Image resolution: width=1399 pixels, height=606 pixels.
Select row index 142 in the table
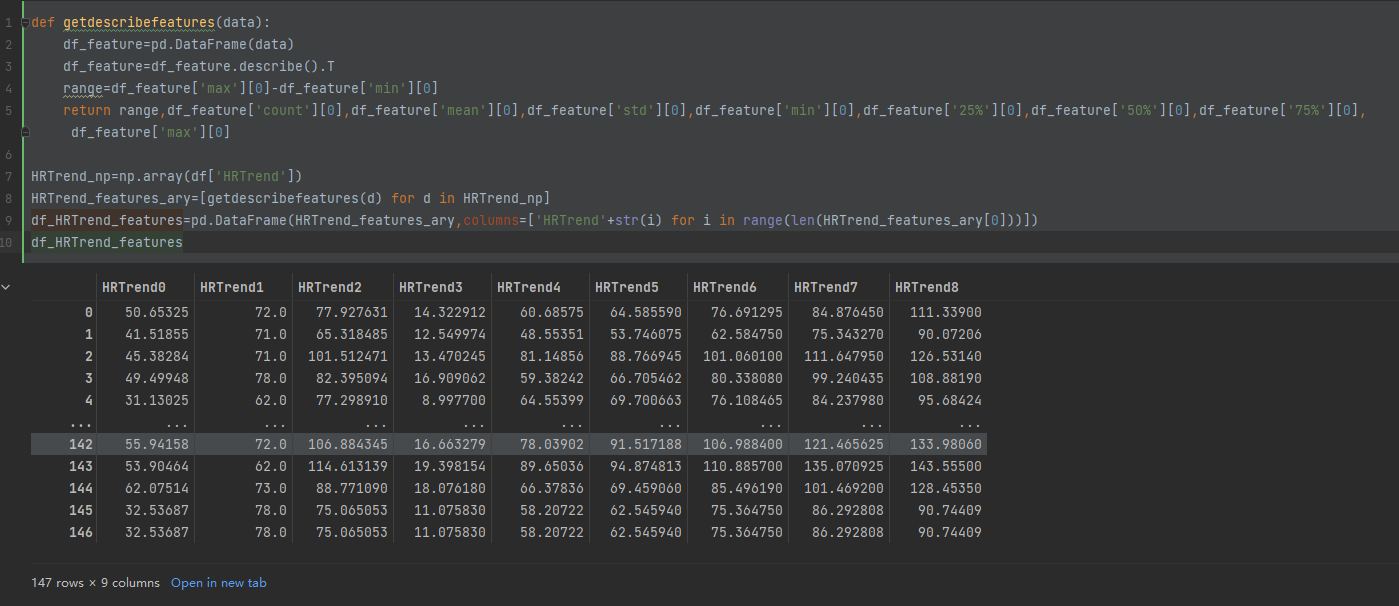(82, 444)
